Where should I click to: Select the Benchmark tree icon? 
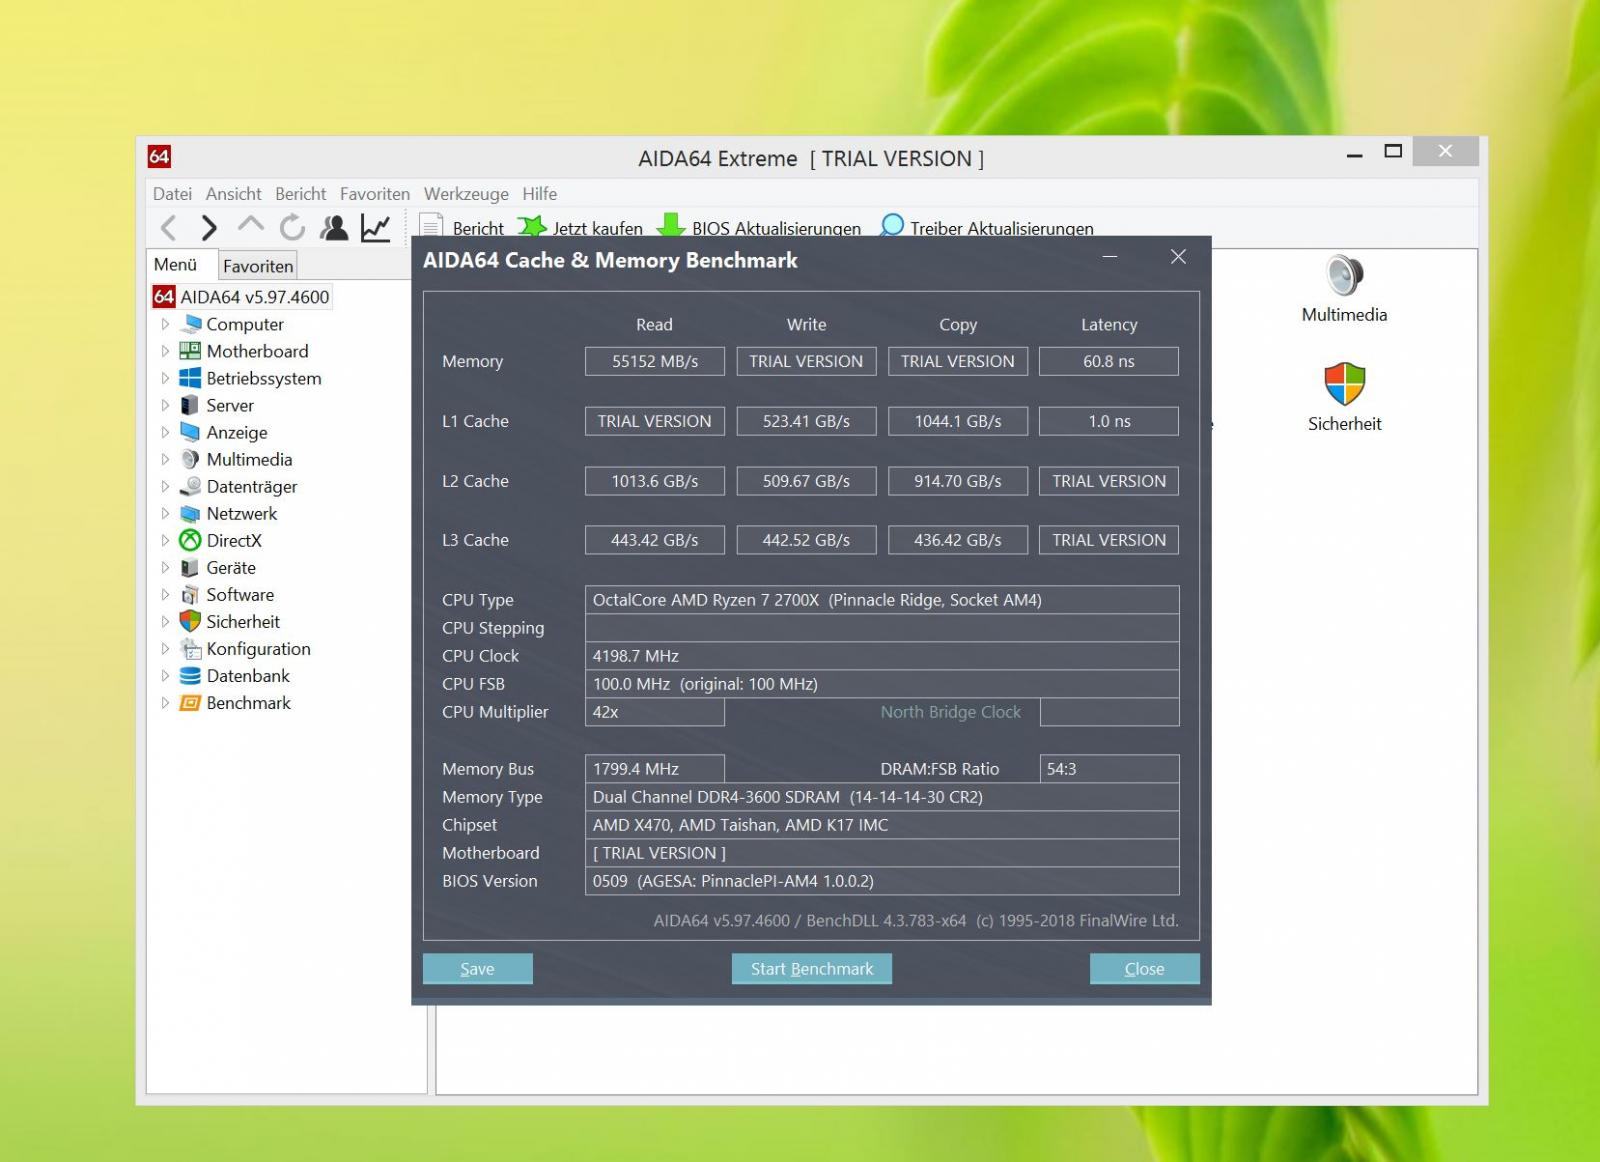[x=190, y=703]
